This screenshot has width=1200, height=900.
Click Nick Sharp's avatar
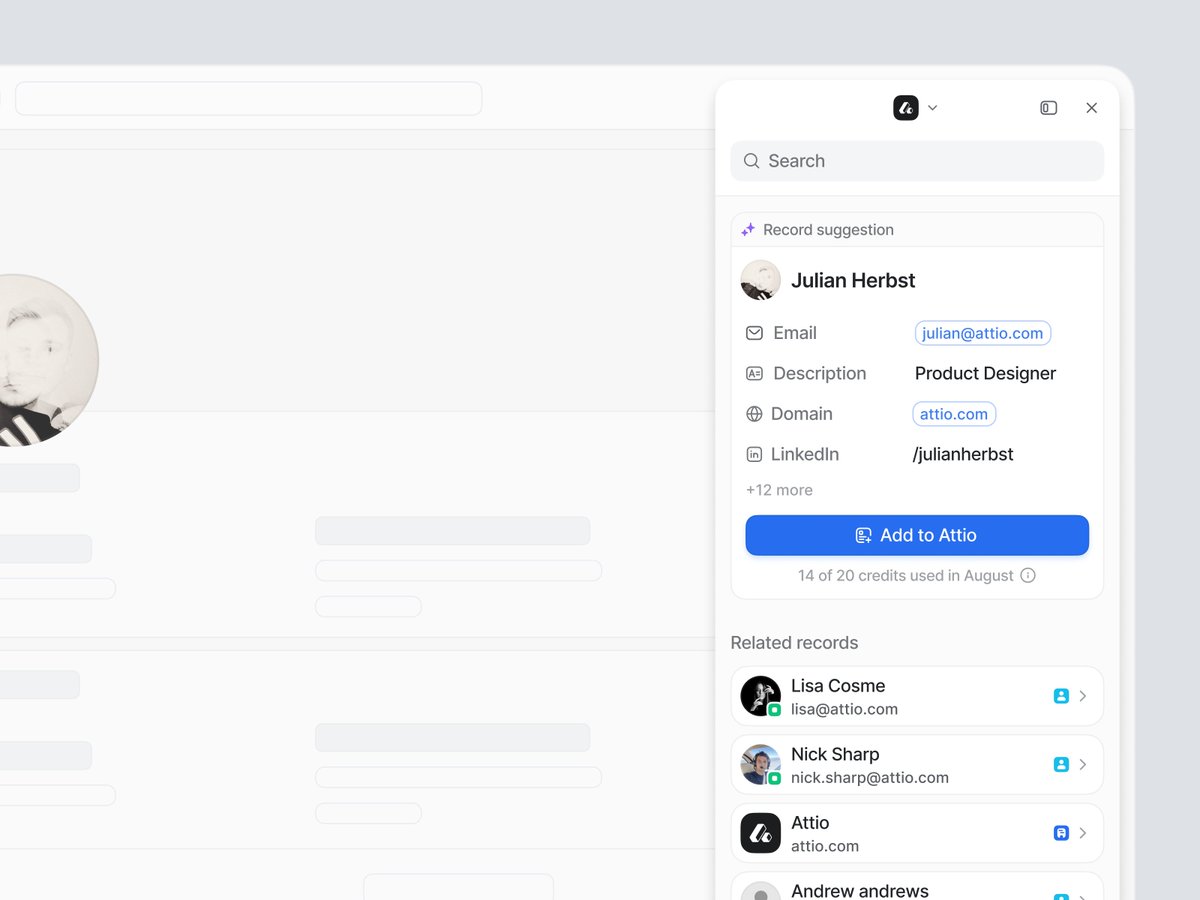(x=761, y=765)
